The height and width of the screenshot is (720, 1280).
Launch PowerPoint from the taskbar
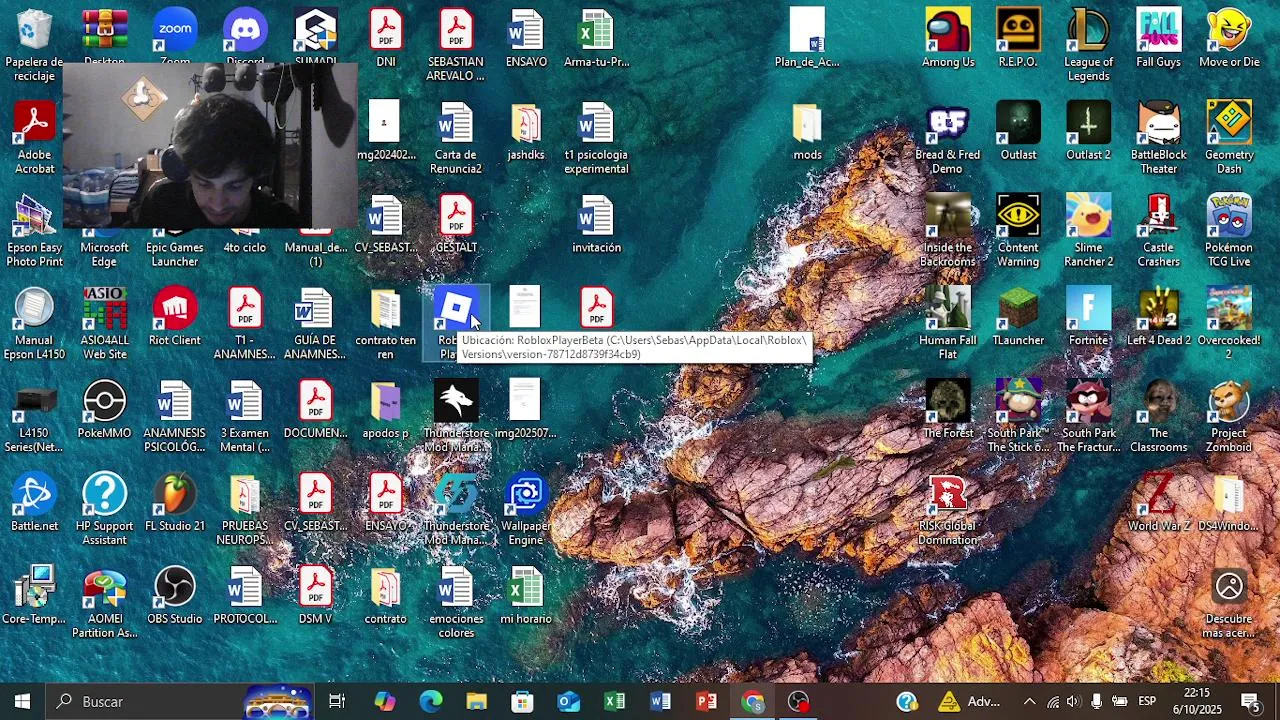[706, 701]
